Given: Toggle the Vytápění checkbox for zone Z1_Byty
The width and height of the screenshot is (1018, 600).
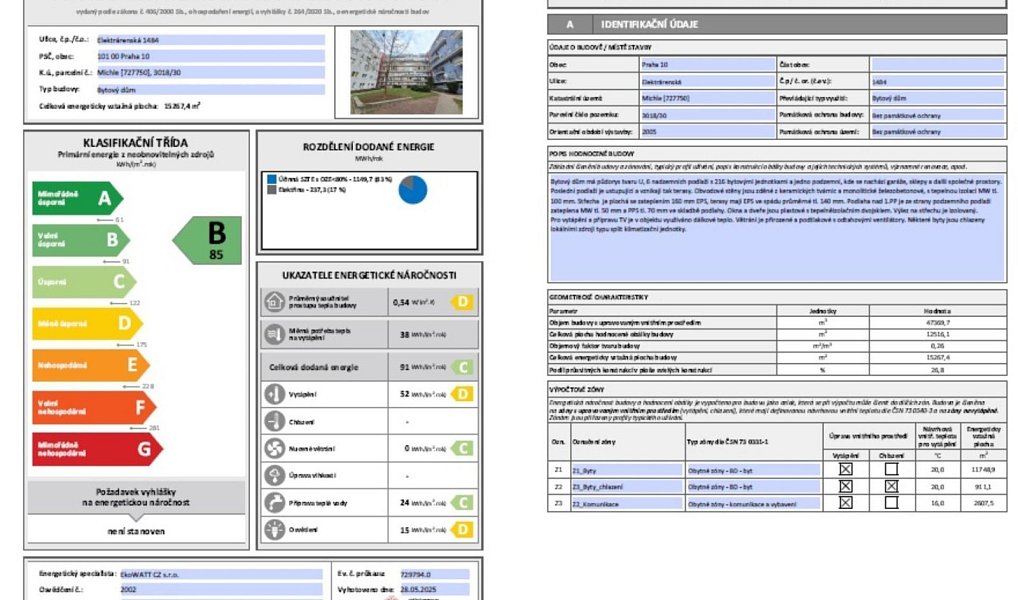Looking at the screenshot, I should click(x=845, y=469).
